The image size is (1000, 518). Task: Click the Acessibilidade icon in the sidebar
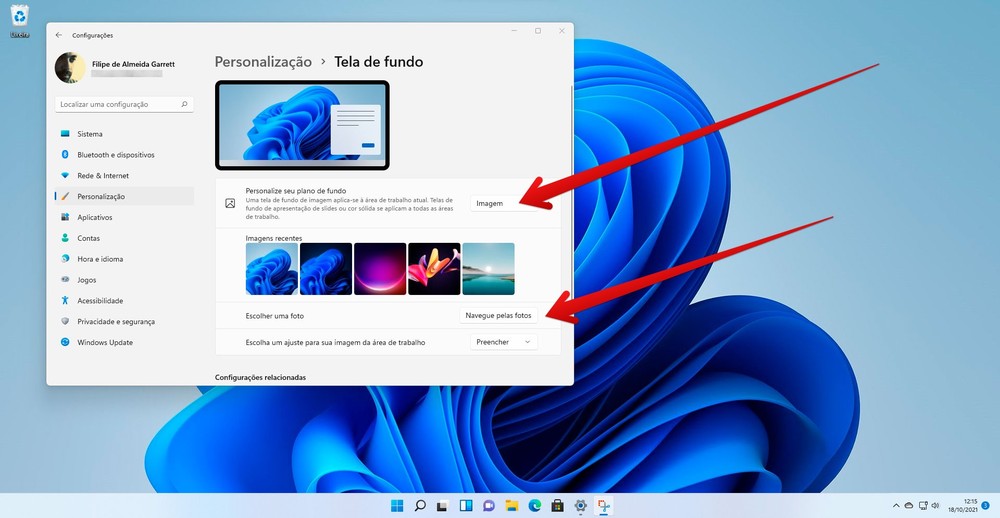point(65,300)
